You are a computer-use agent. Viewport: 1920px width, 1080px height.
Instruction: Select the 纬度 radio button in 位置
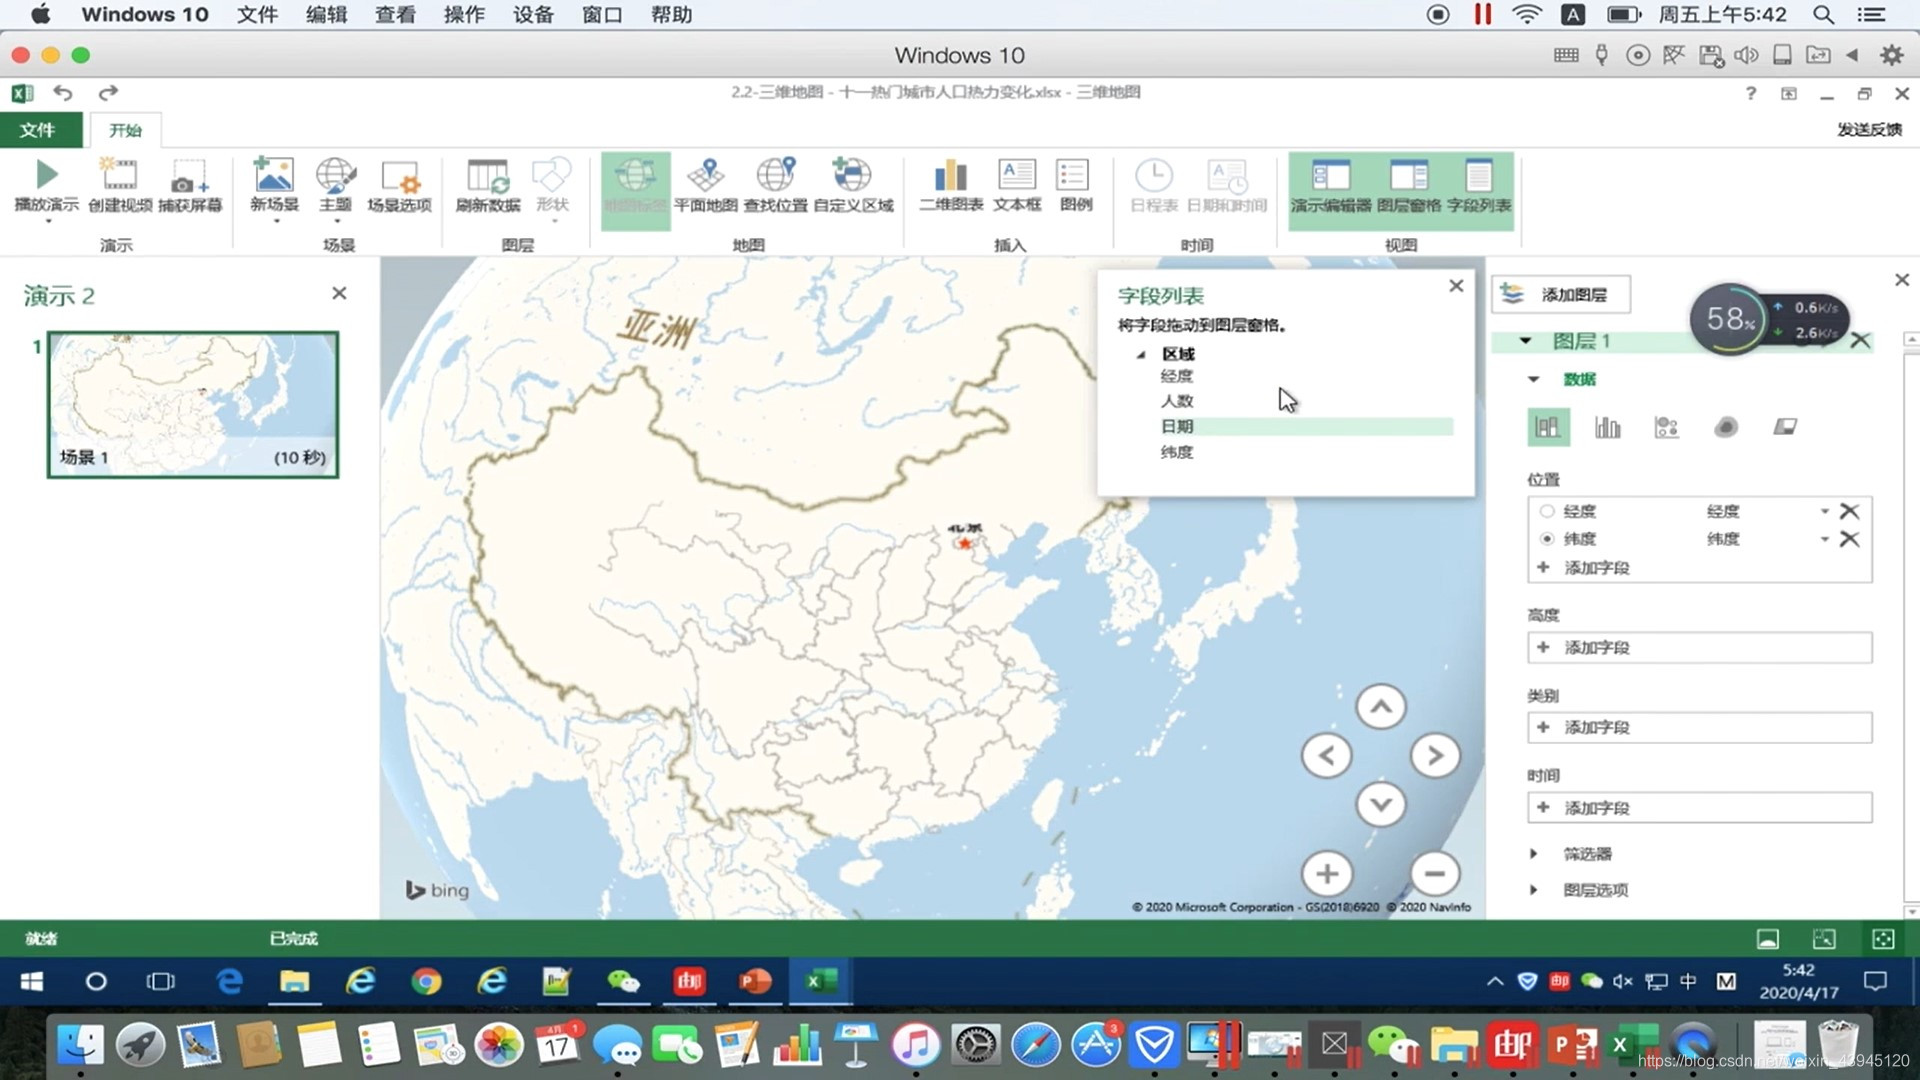[x=1547, y=539]
